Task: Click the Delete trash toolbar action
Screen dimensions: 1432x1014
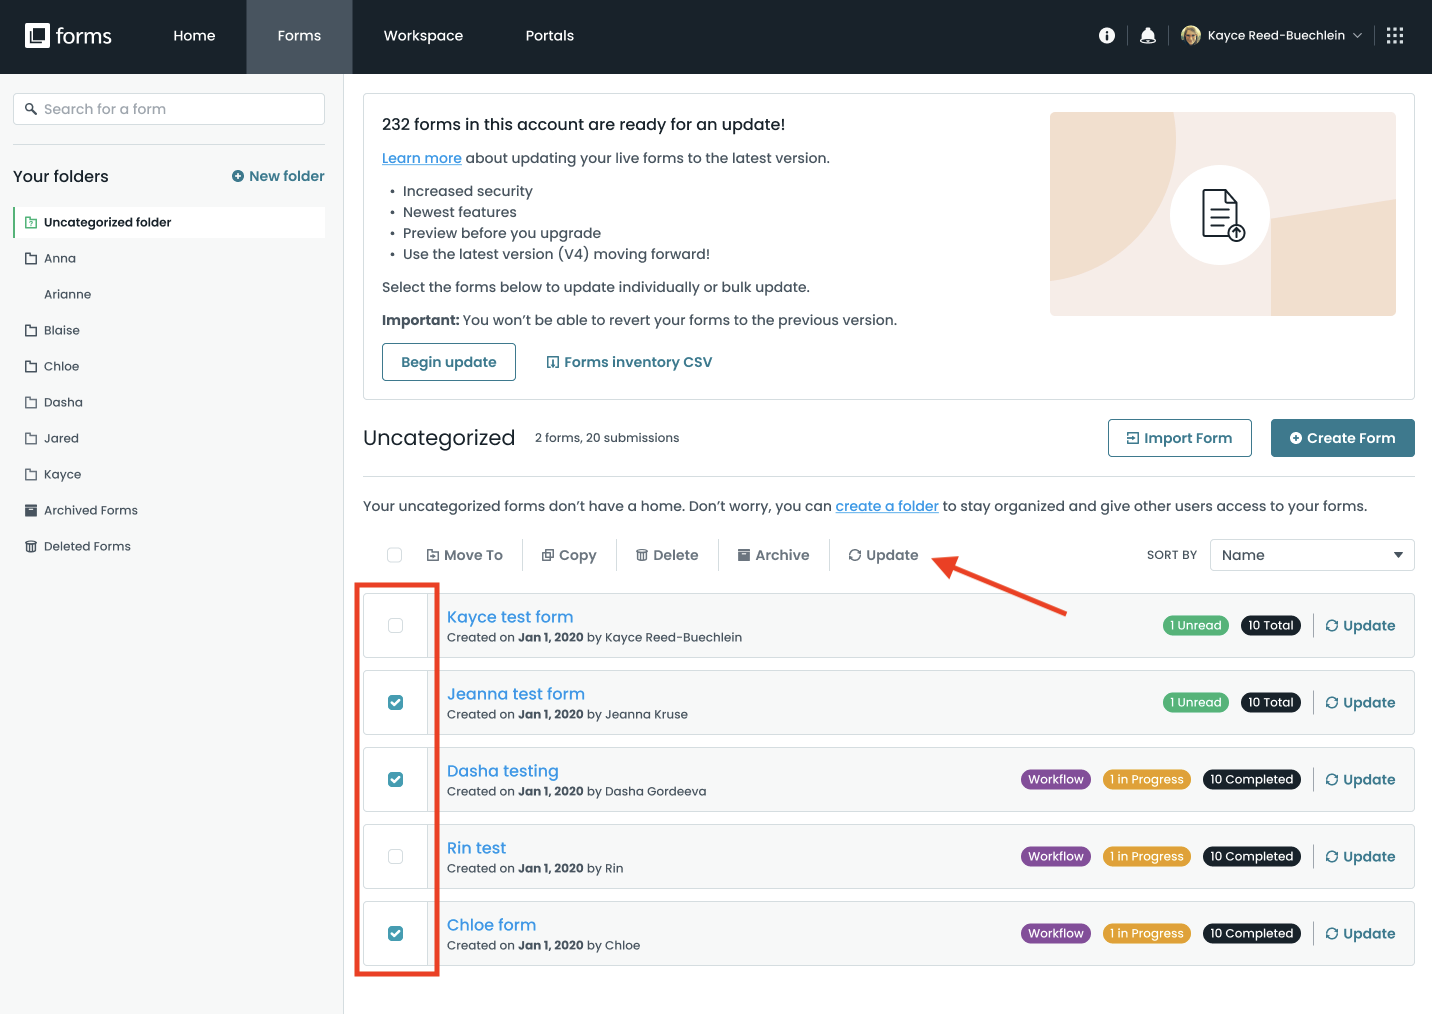Action: coord(667,555)
